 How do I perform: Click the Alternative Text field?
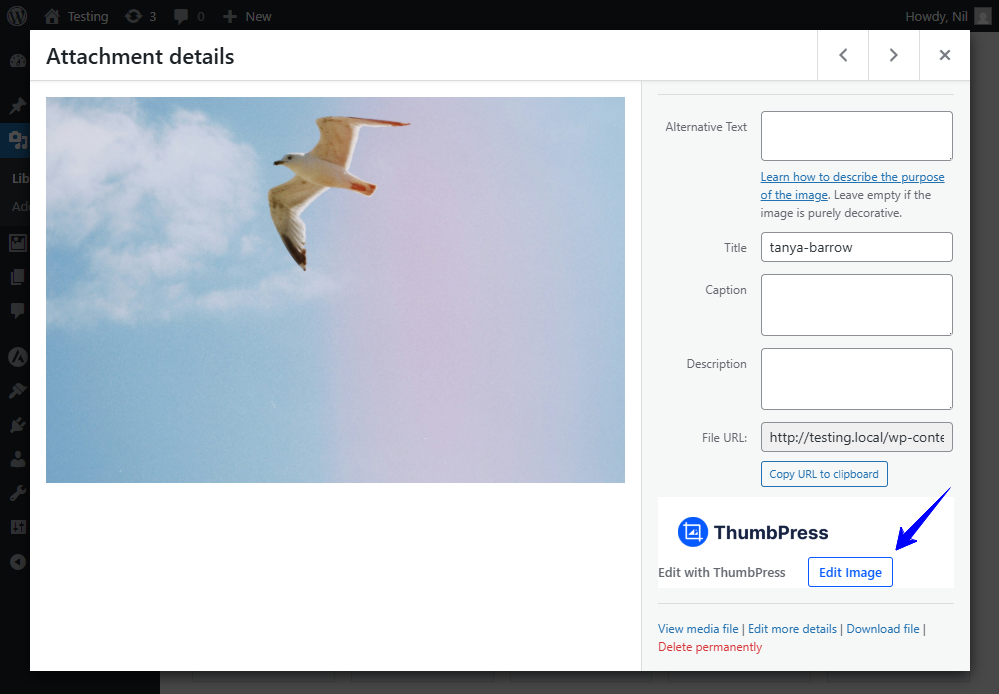tap(856, 136)
